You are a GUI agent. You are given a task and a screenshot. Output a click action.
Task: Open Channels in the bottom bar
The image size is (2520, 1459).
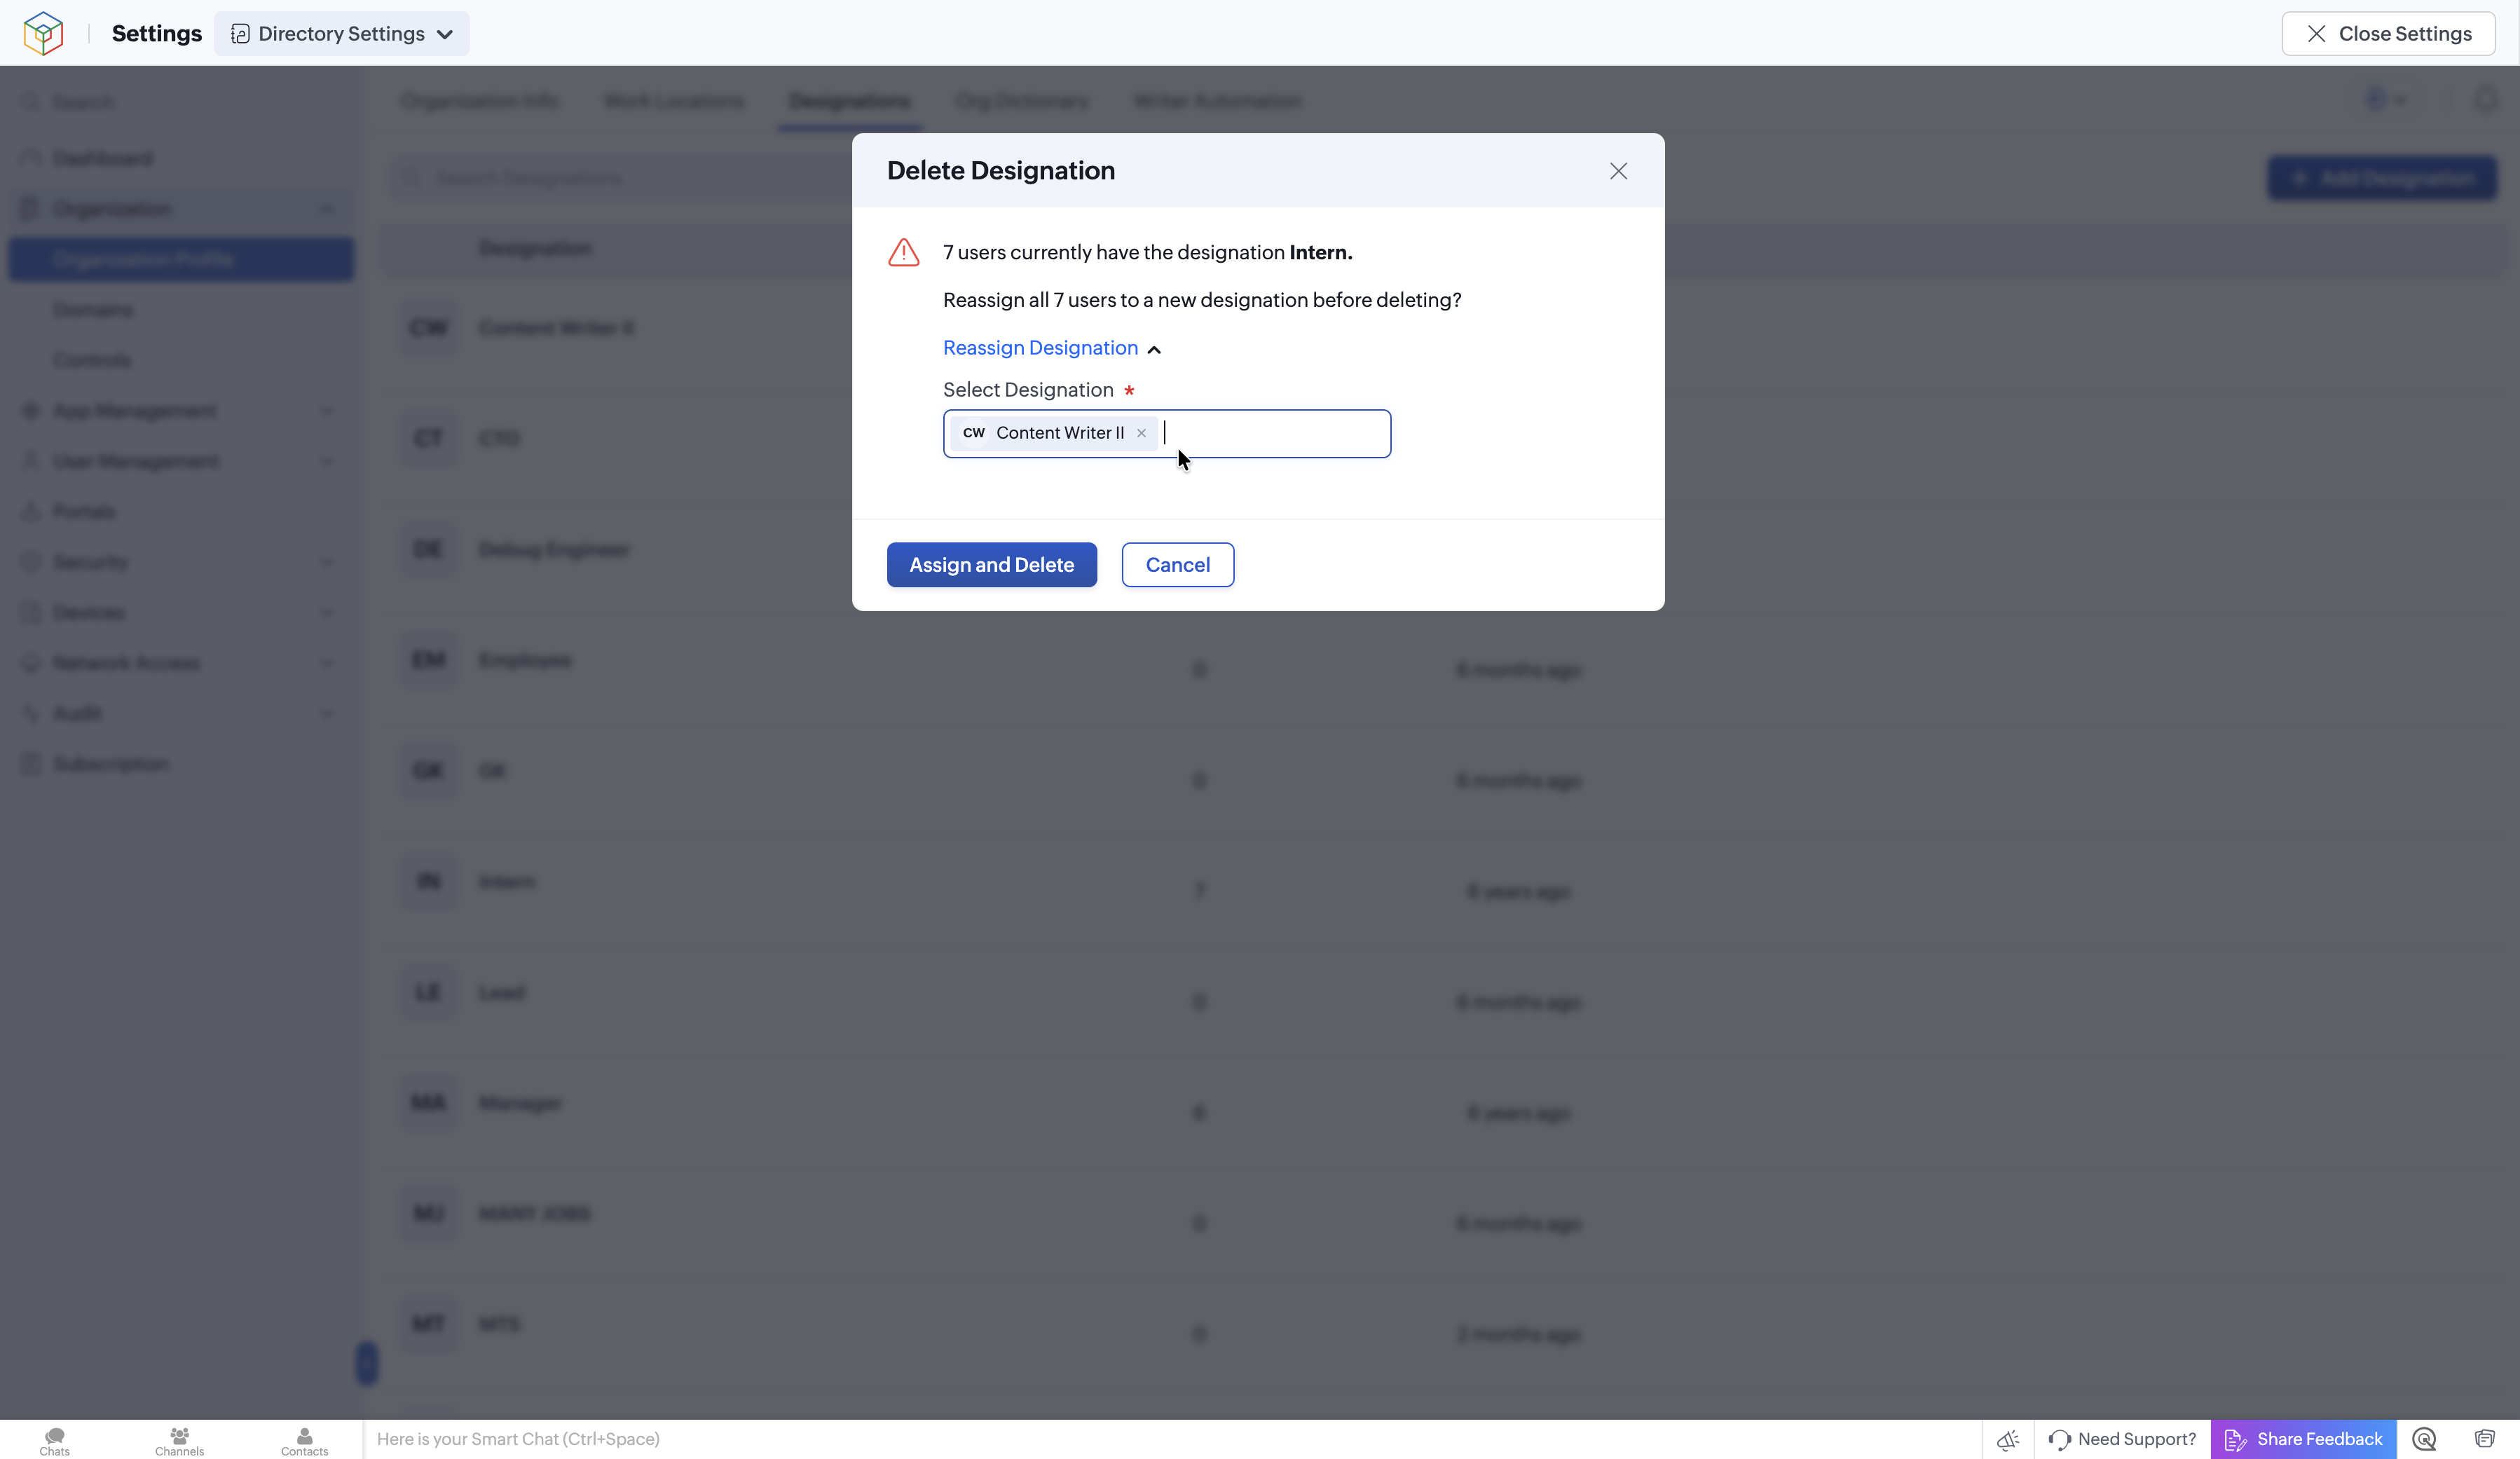pyautogui.click(x=180, y=1440)
